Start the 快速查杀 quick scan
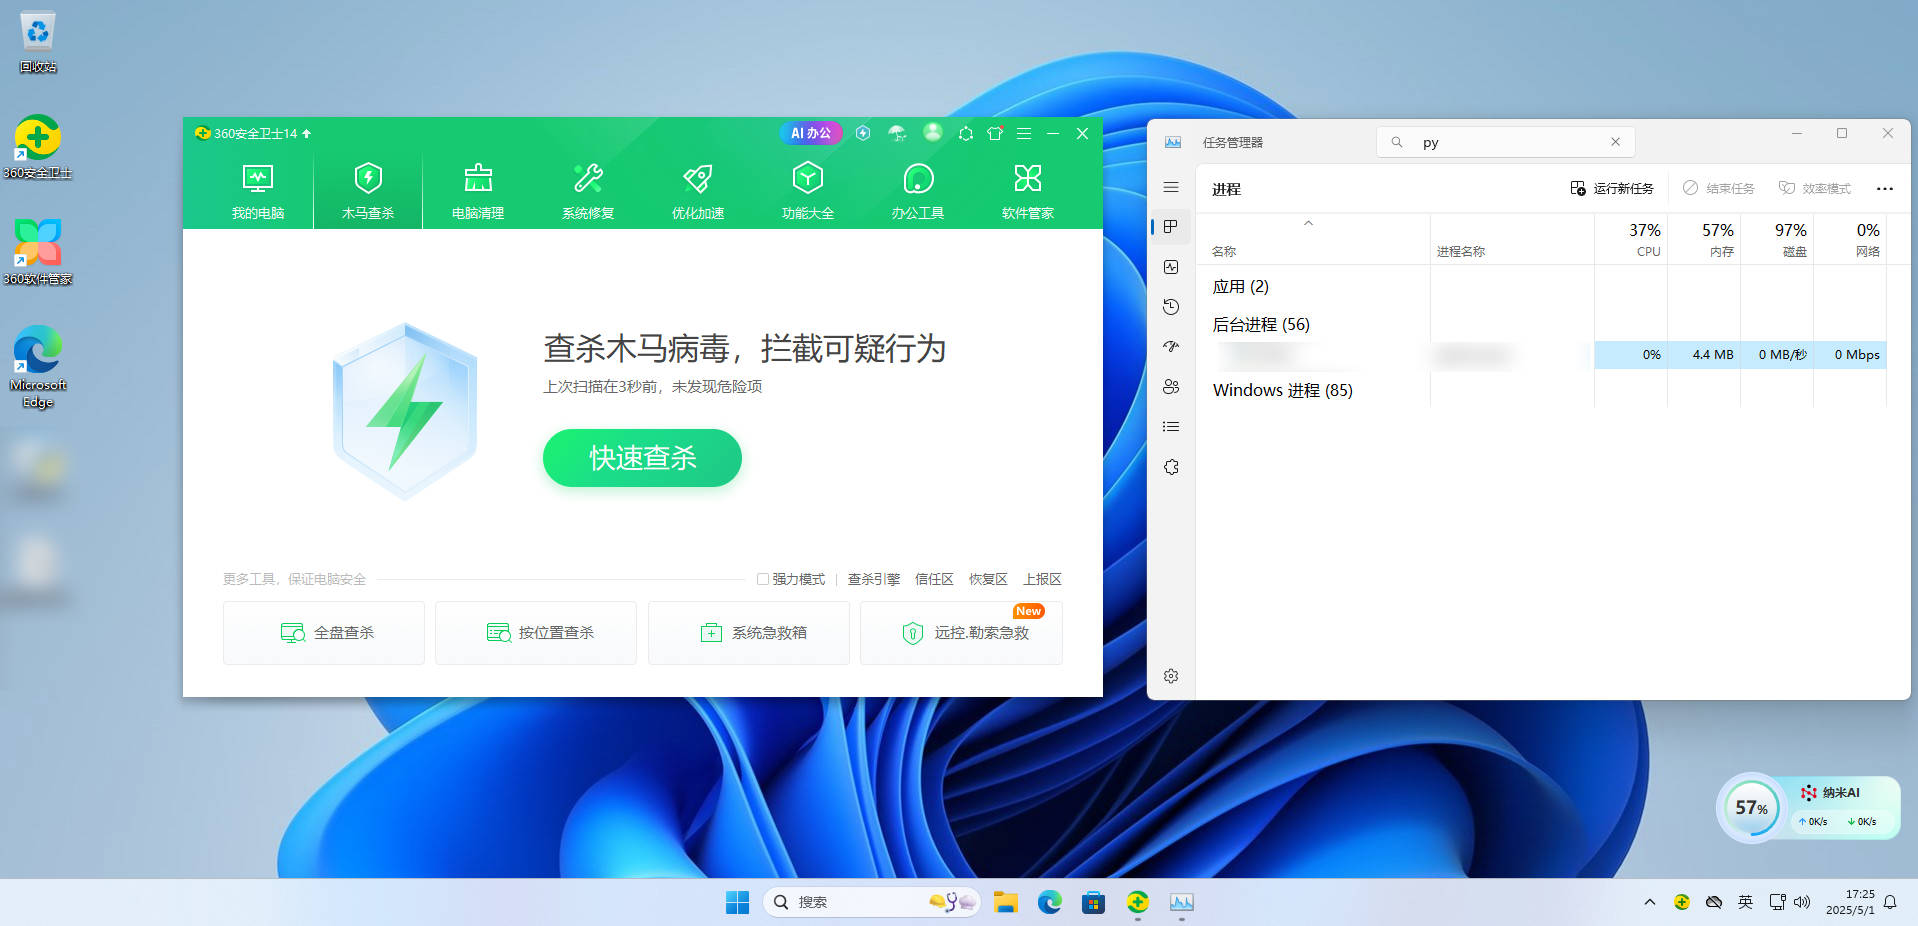 coord(642,458)
